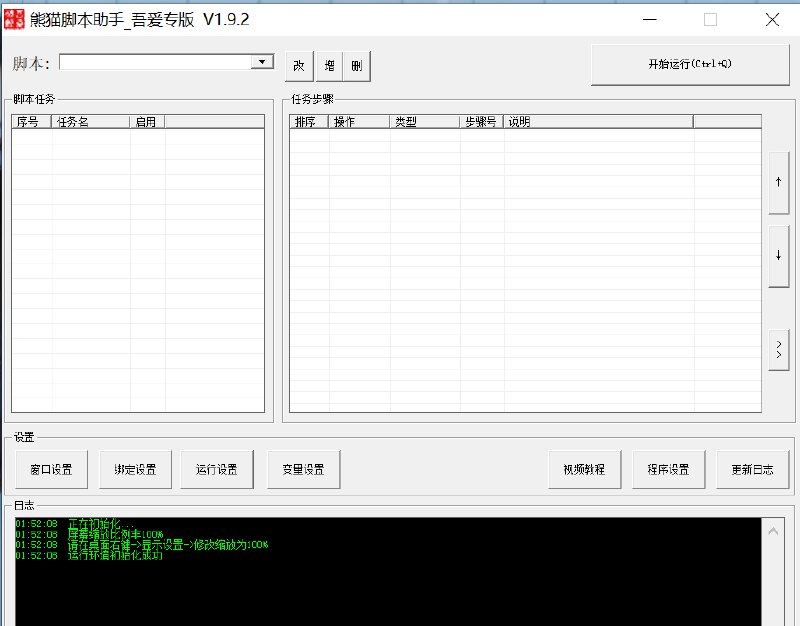Click the down arrow to move step down
The image size is (800, 626).
(778, 254)
